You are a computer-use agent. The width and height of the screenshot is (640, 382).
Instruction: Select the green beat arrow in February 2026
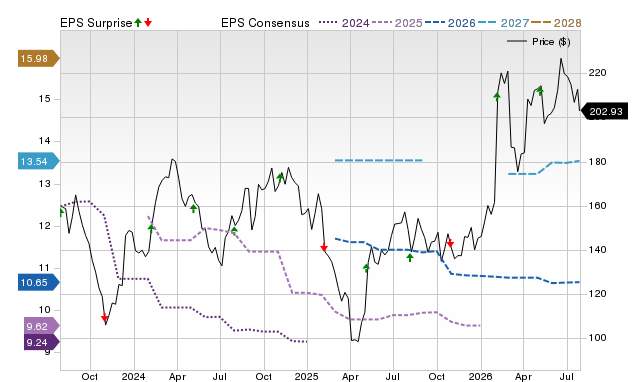(497, 97)
